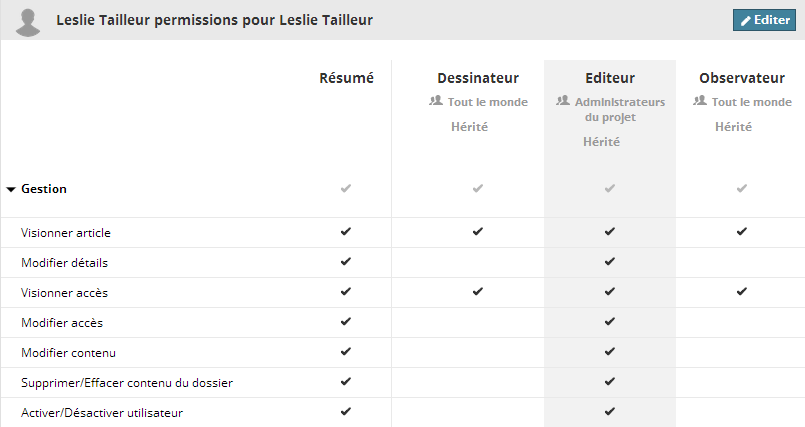Image resolution: width=805 pixels, height=427 pixels.
Task: Toggle Editeur checkmark for Modifier contenu
Action: [x=610, y=352]
